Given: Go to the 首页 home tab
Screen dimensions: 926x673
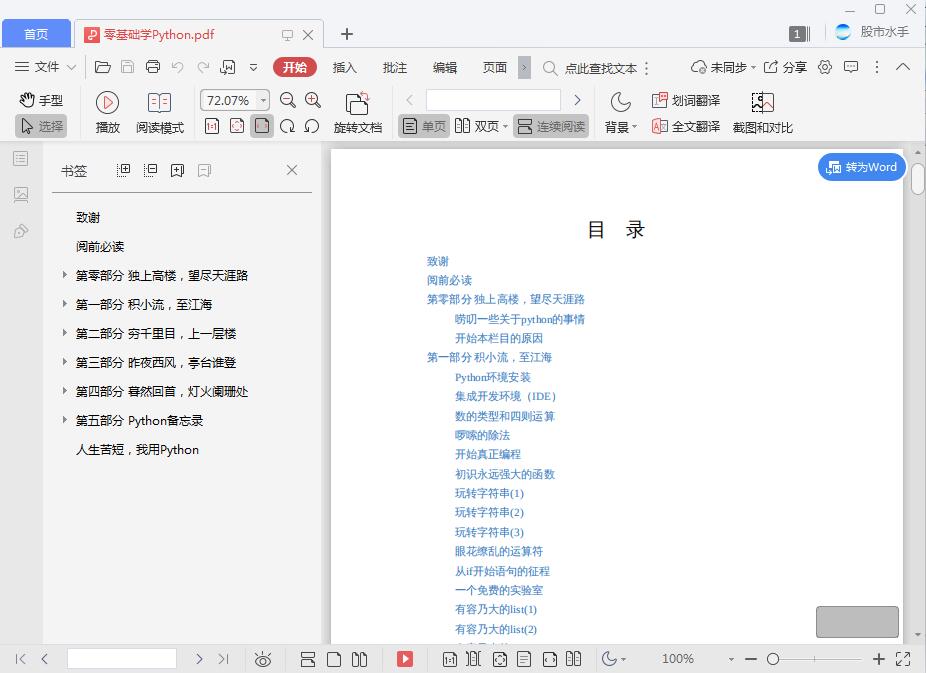Looking at the screenshot, I should coord(36,33).
